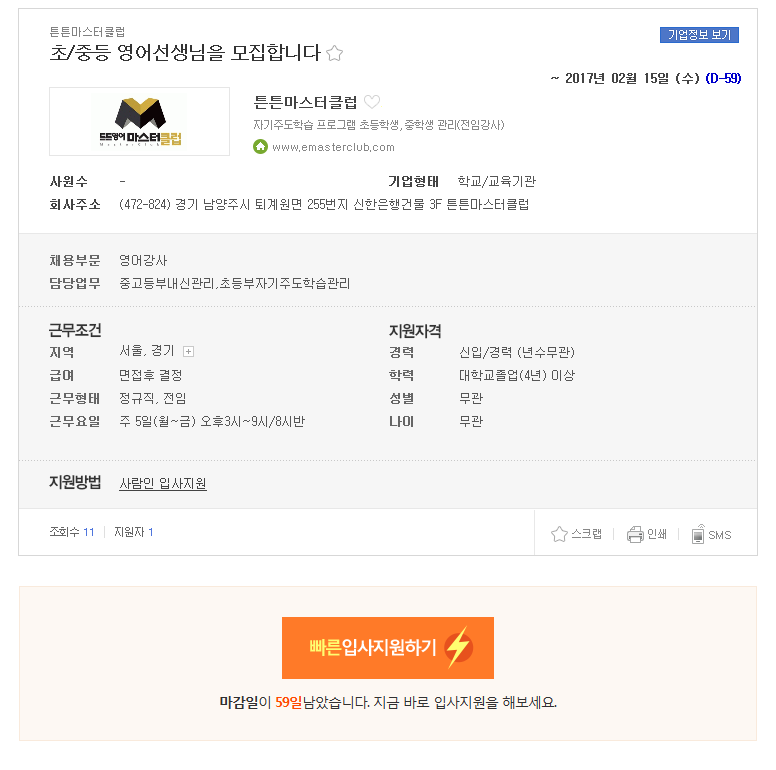Click the job title 초/중등 영어선생님을 모집합니다

point(185,52)
